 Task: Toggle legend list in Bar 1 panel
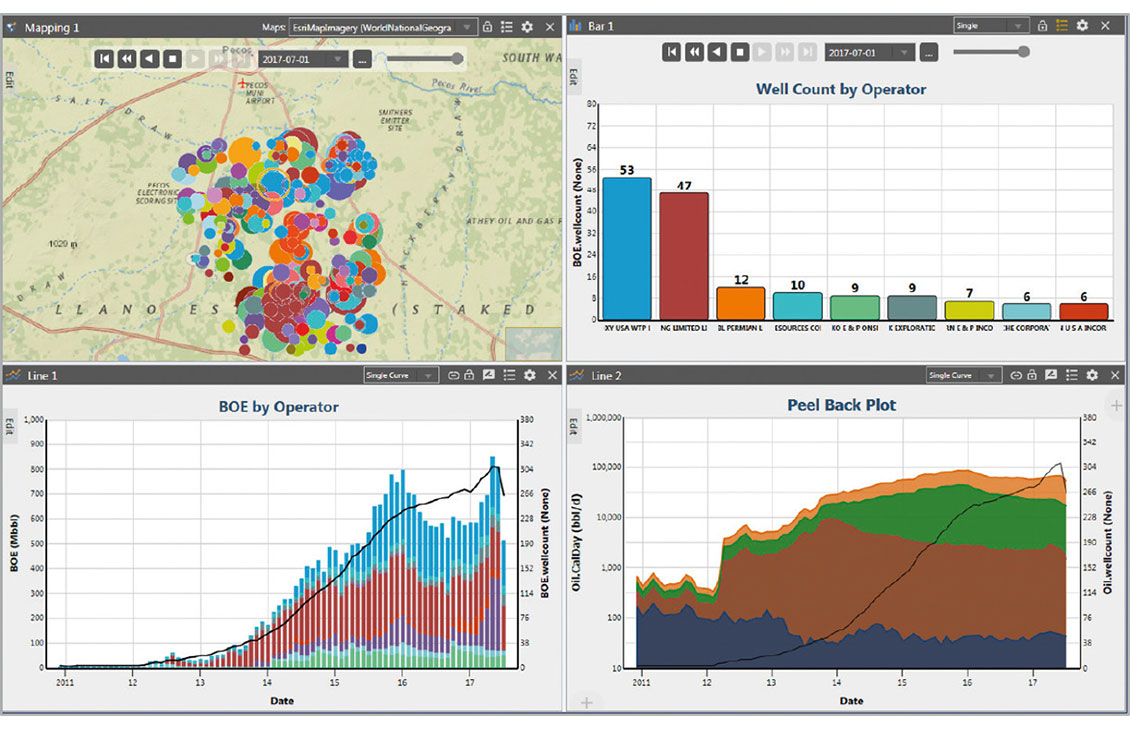click(x=1062, y=25)
